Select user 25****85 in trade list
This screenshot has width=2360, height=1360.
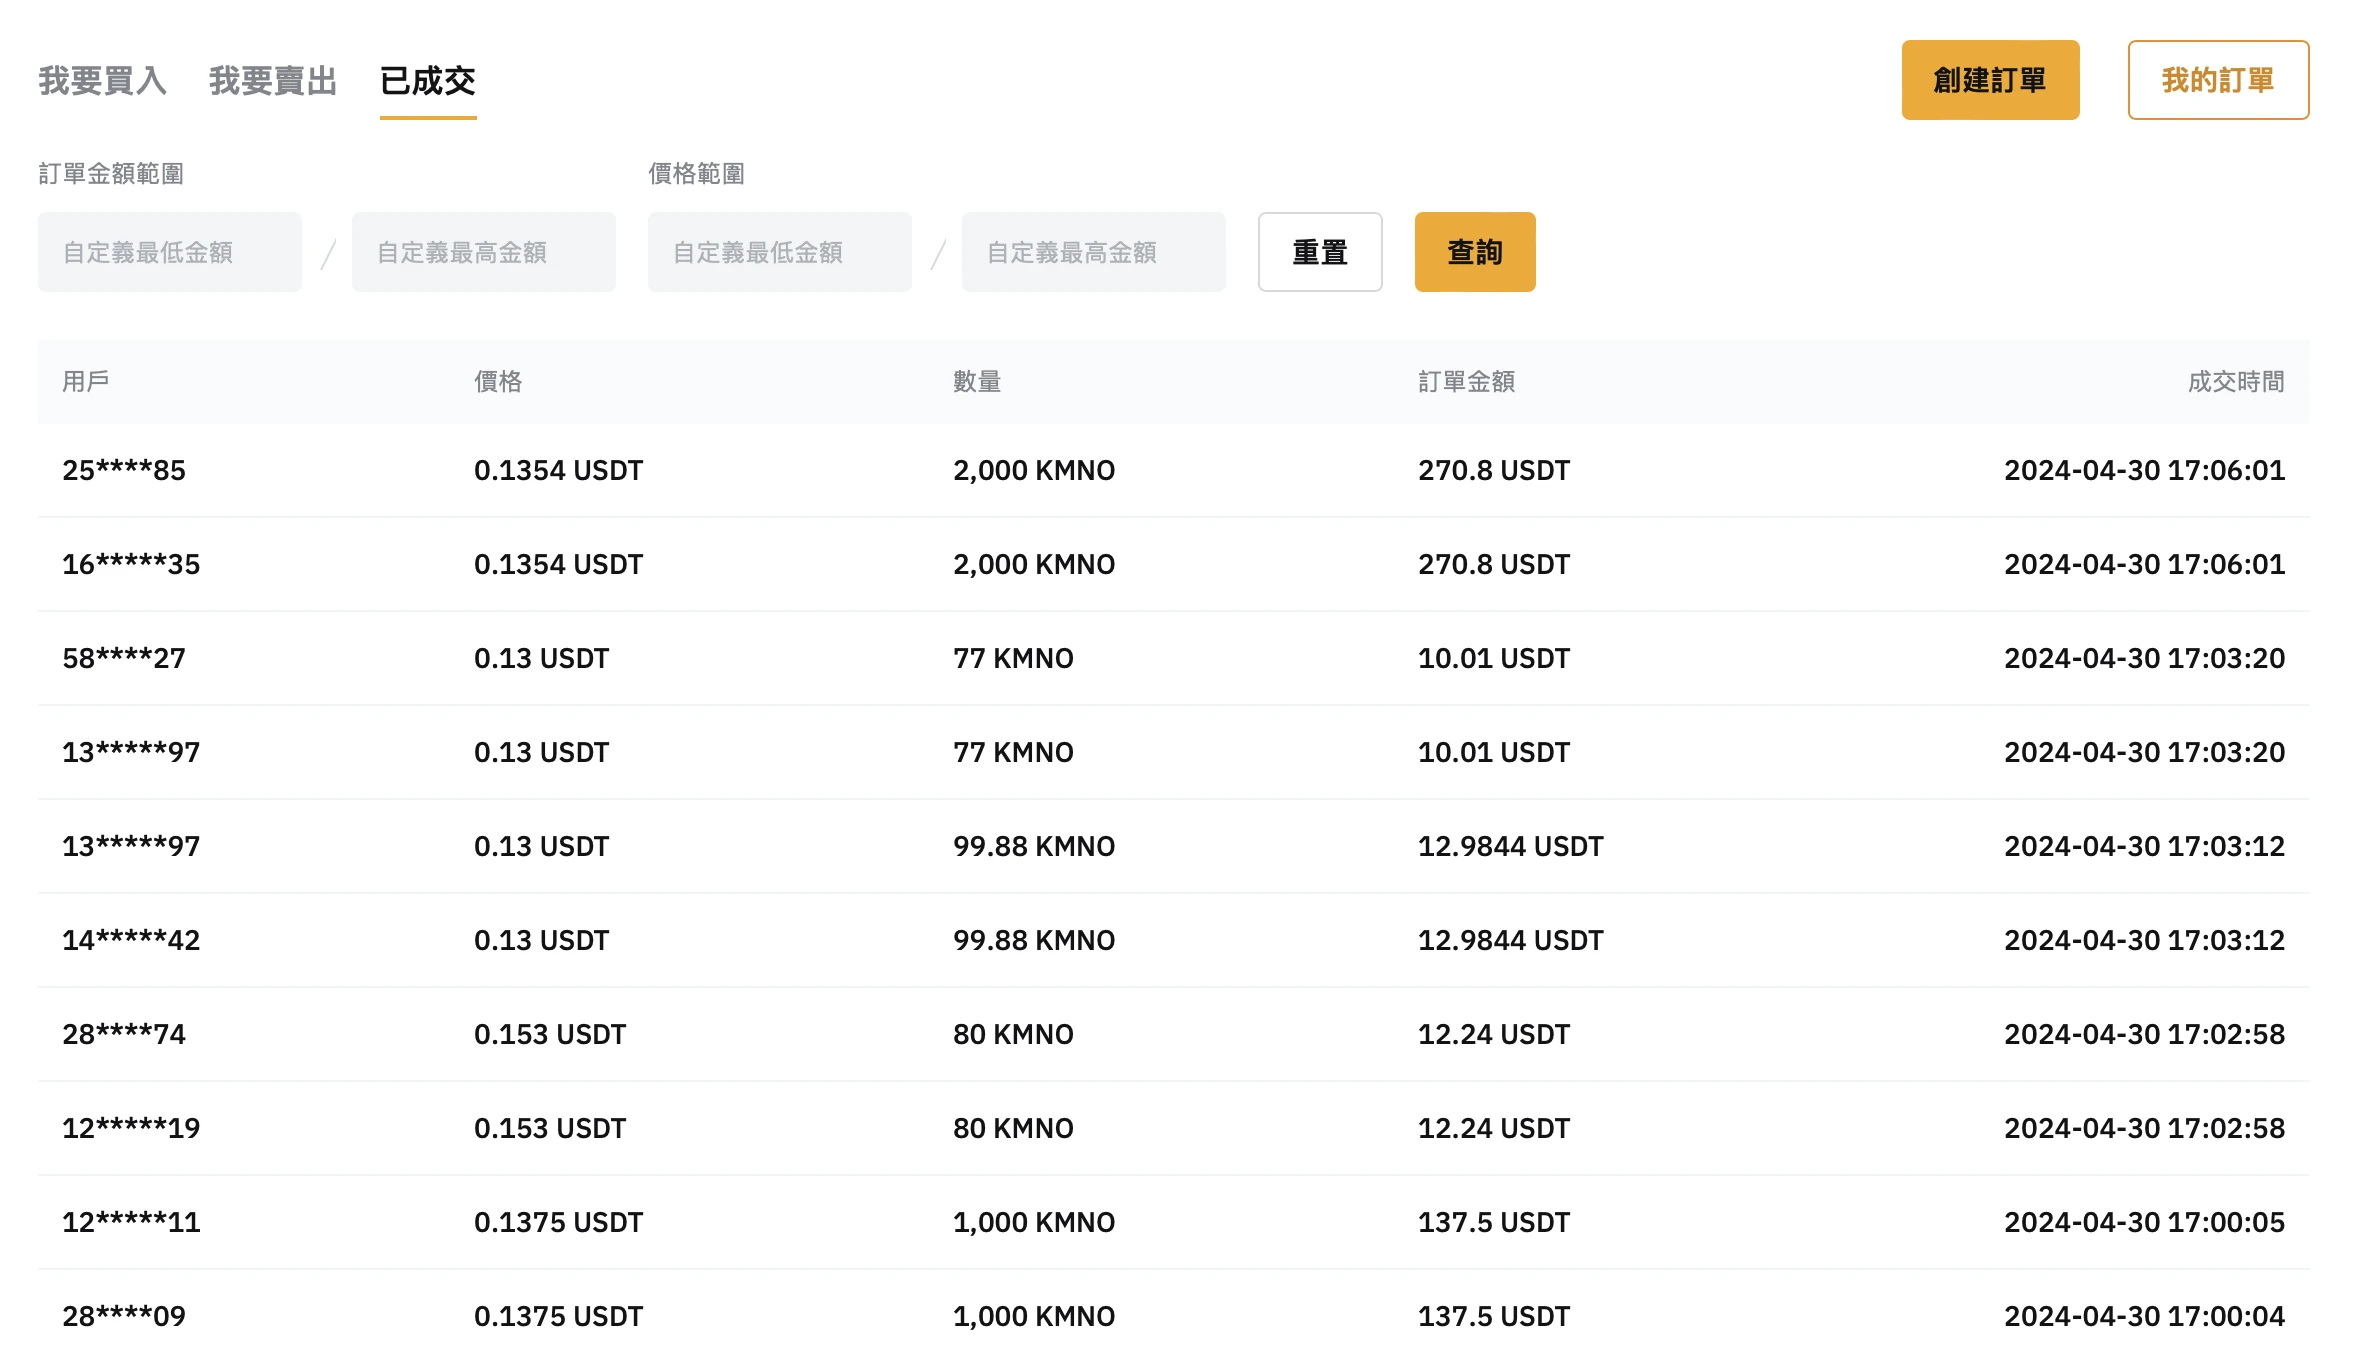click(x=124, y=470)
